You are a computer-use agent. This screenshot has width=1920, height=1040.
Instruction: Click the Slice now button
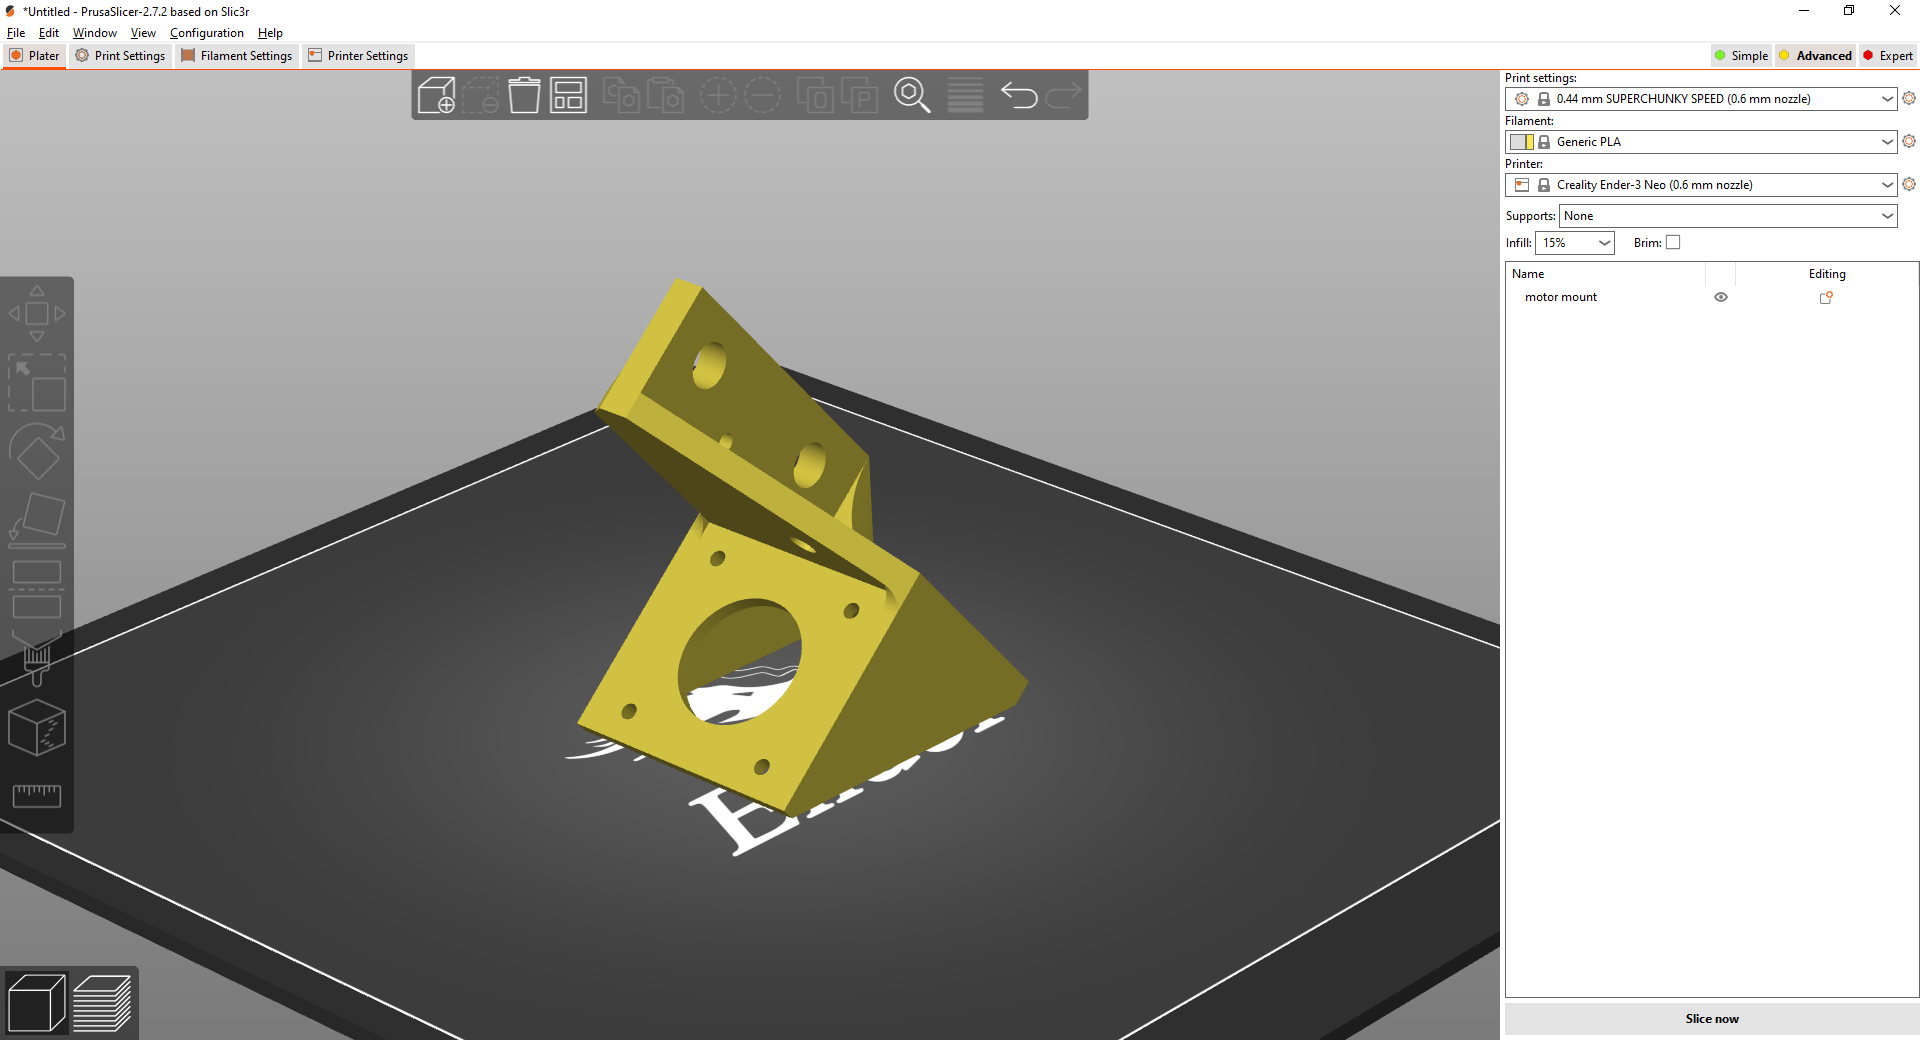1712,1019
